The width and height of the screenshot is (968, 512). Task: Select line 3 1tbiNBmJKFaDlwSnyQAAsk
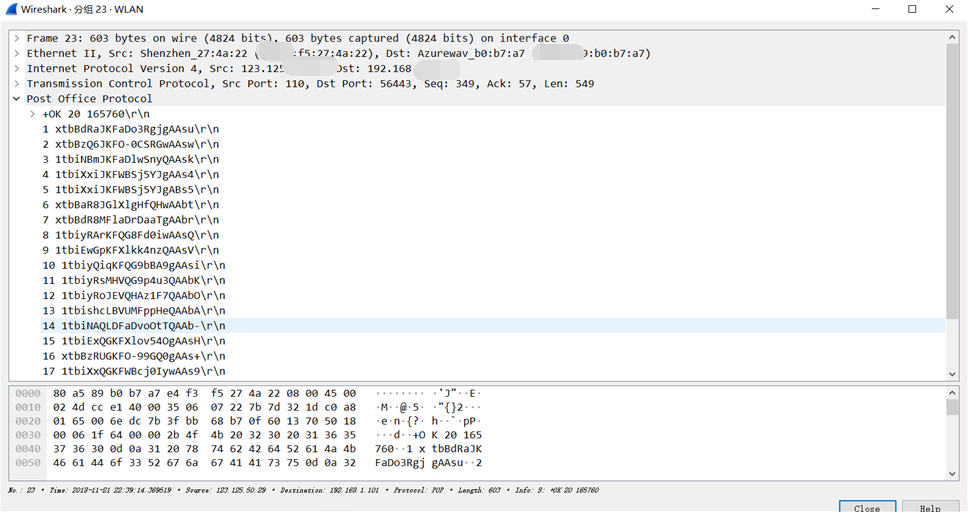click(x=130, y=159)
